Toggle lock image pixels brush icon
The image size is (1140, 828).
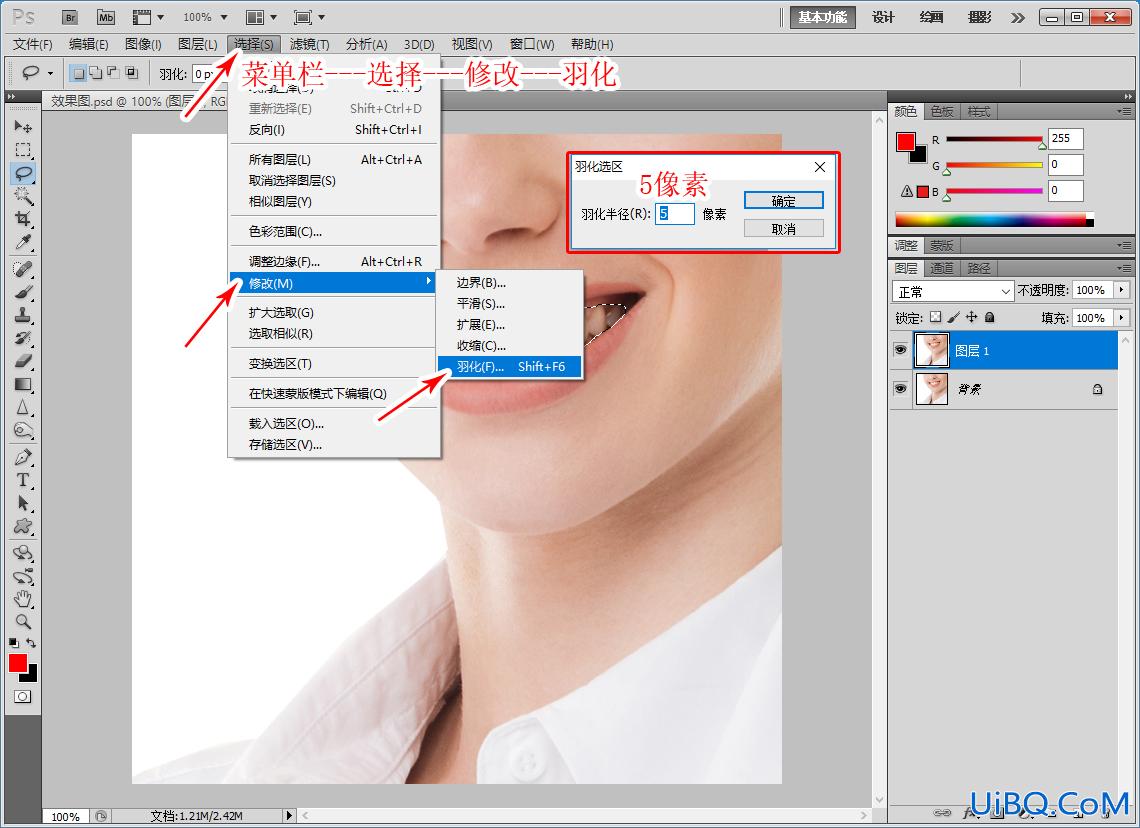(953, 317)
